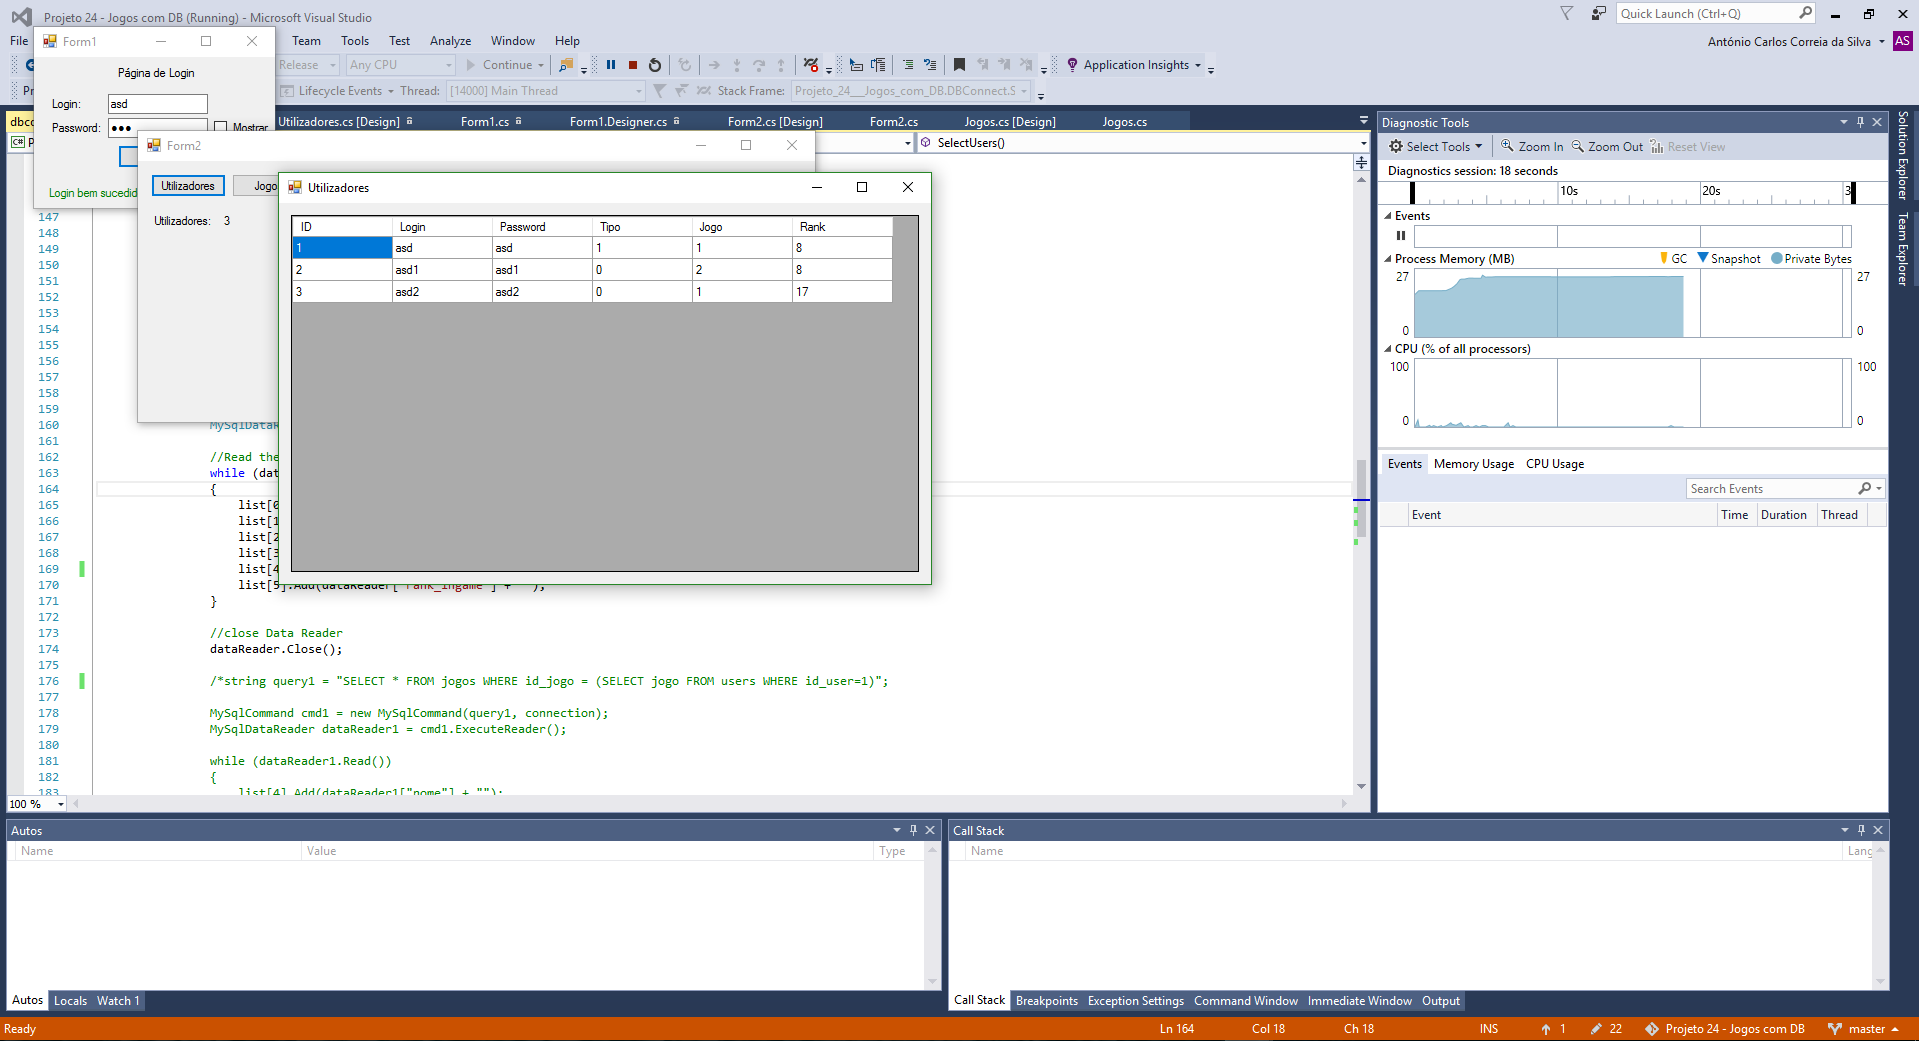Select the Locals tab
The width and height of the screenshot is (1919, 1041).
click(70, 1001)
